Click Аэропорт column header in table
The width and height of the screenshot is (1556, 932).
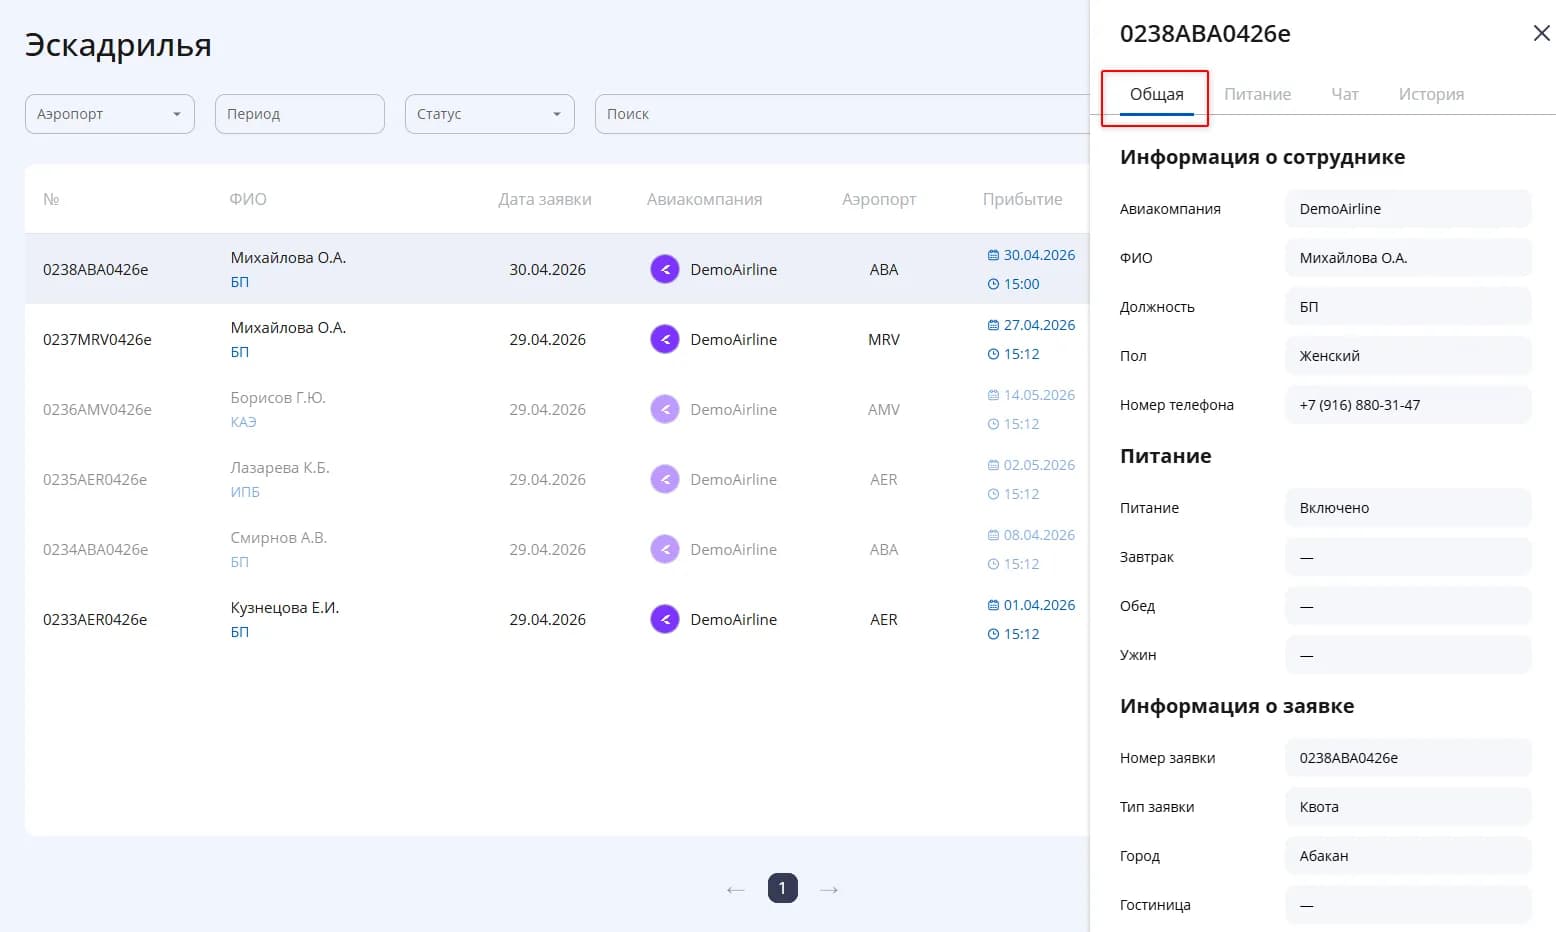(879, 199)
